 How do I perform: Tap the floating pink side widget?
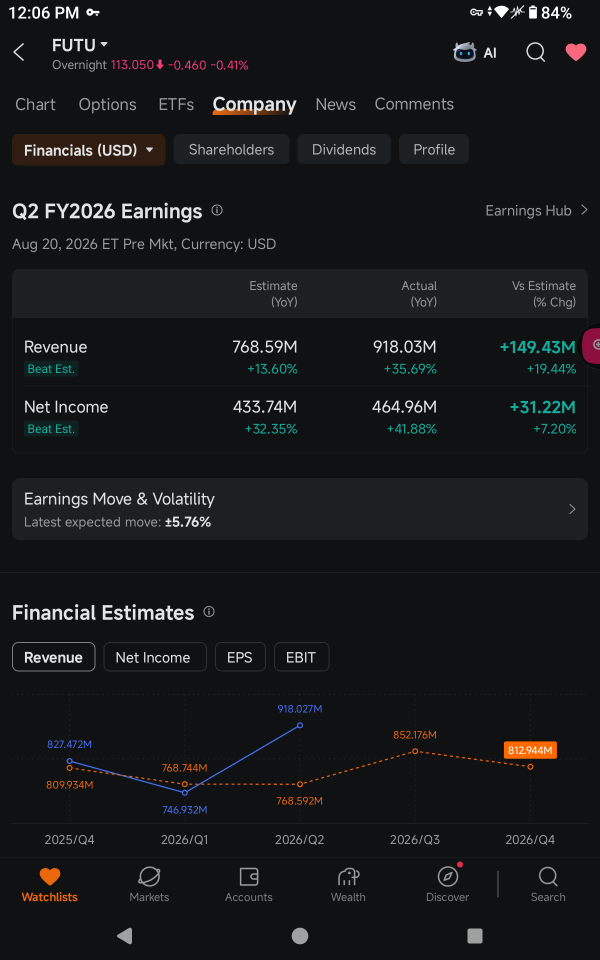click(x=591, y=345)
